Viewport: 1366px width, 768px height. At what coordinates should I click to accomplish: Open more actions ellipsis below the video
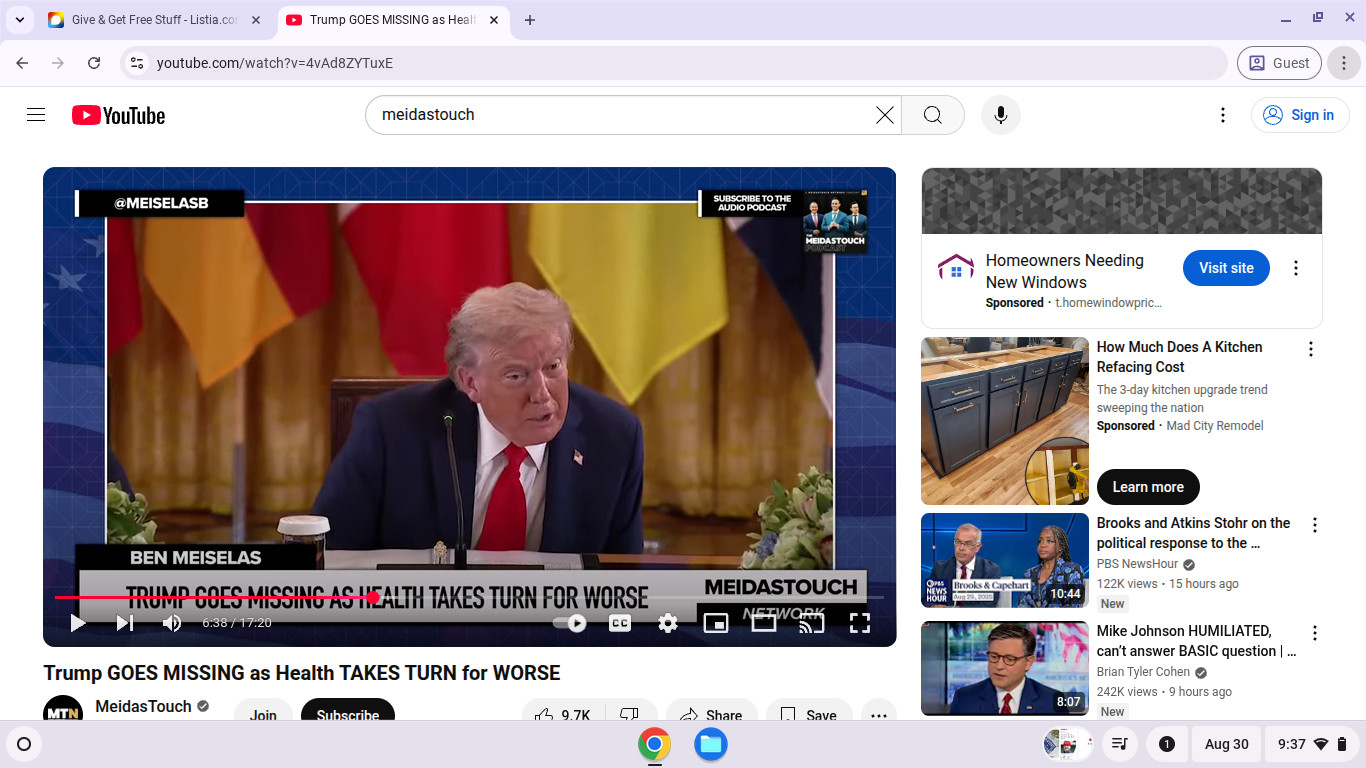click(x=879, y=715)
